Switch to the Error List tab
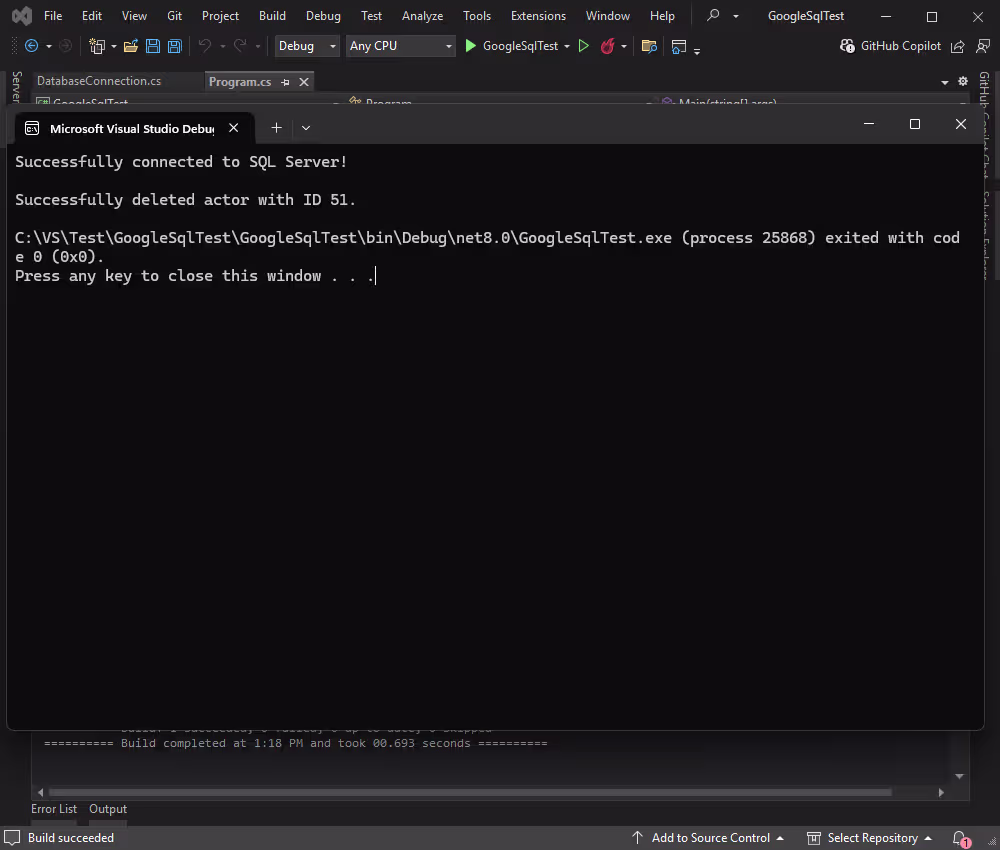 coord(54,809)
